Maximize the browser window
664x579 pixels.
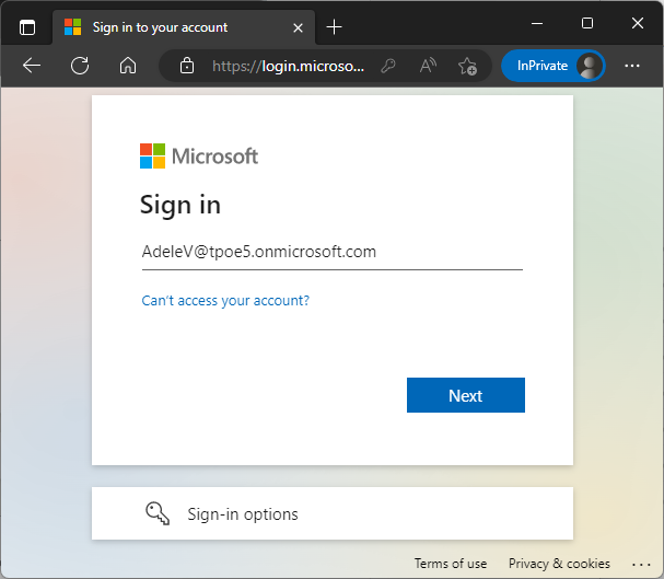587,23
